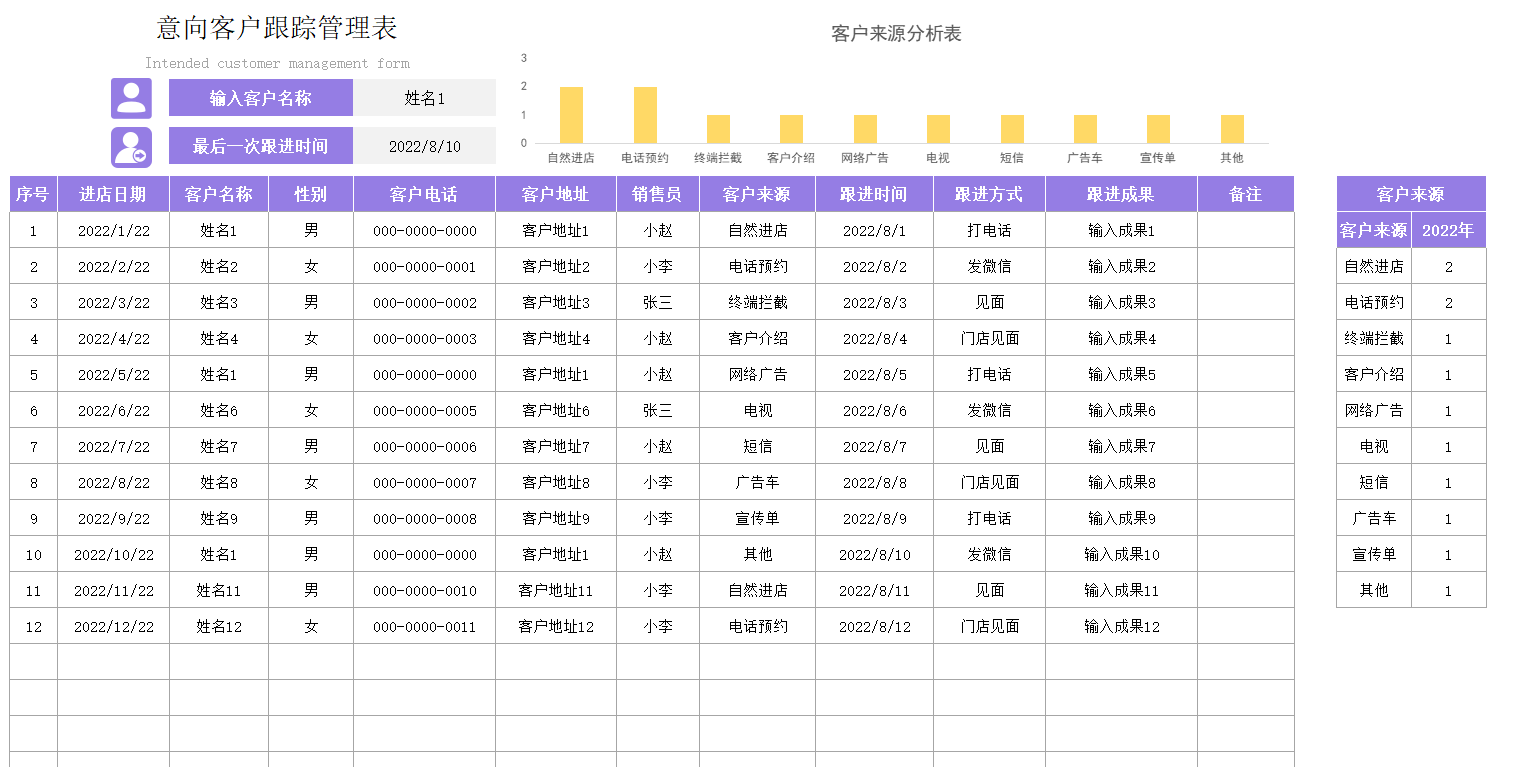Click the 销售员 column header
Viewport: 1530px width, 767px height.
click(658, 194)
